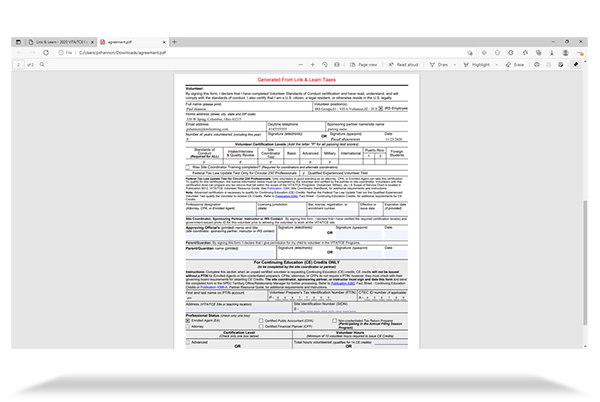Go back with the browser back arrow
This screenshot has width=600, height=402.
(20, 52)
